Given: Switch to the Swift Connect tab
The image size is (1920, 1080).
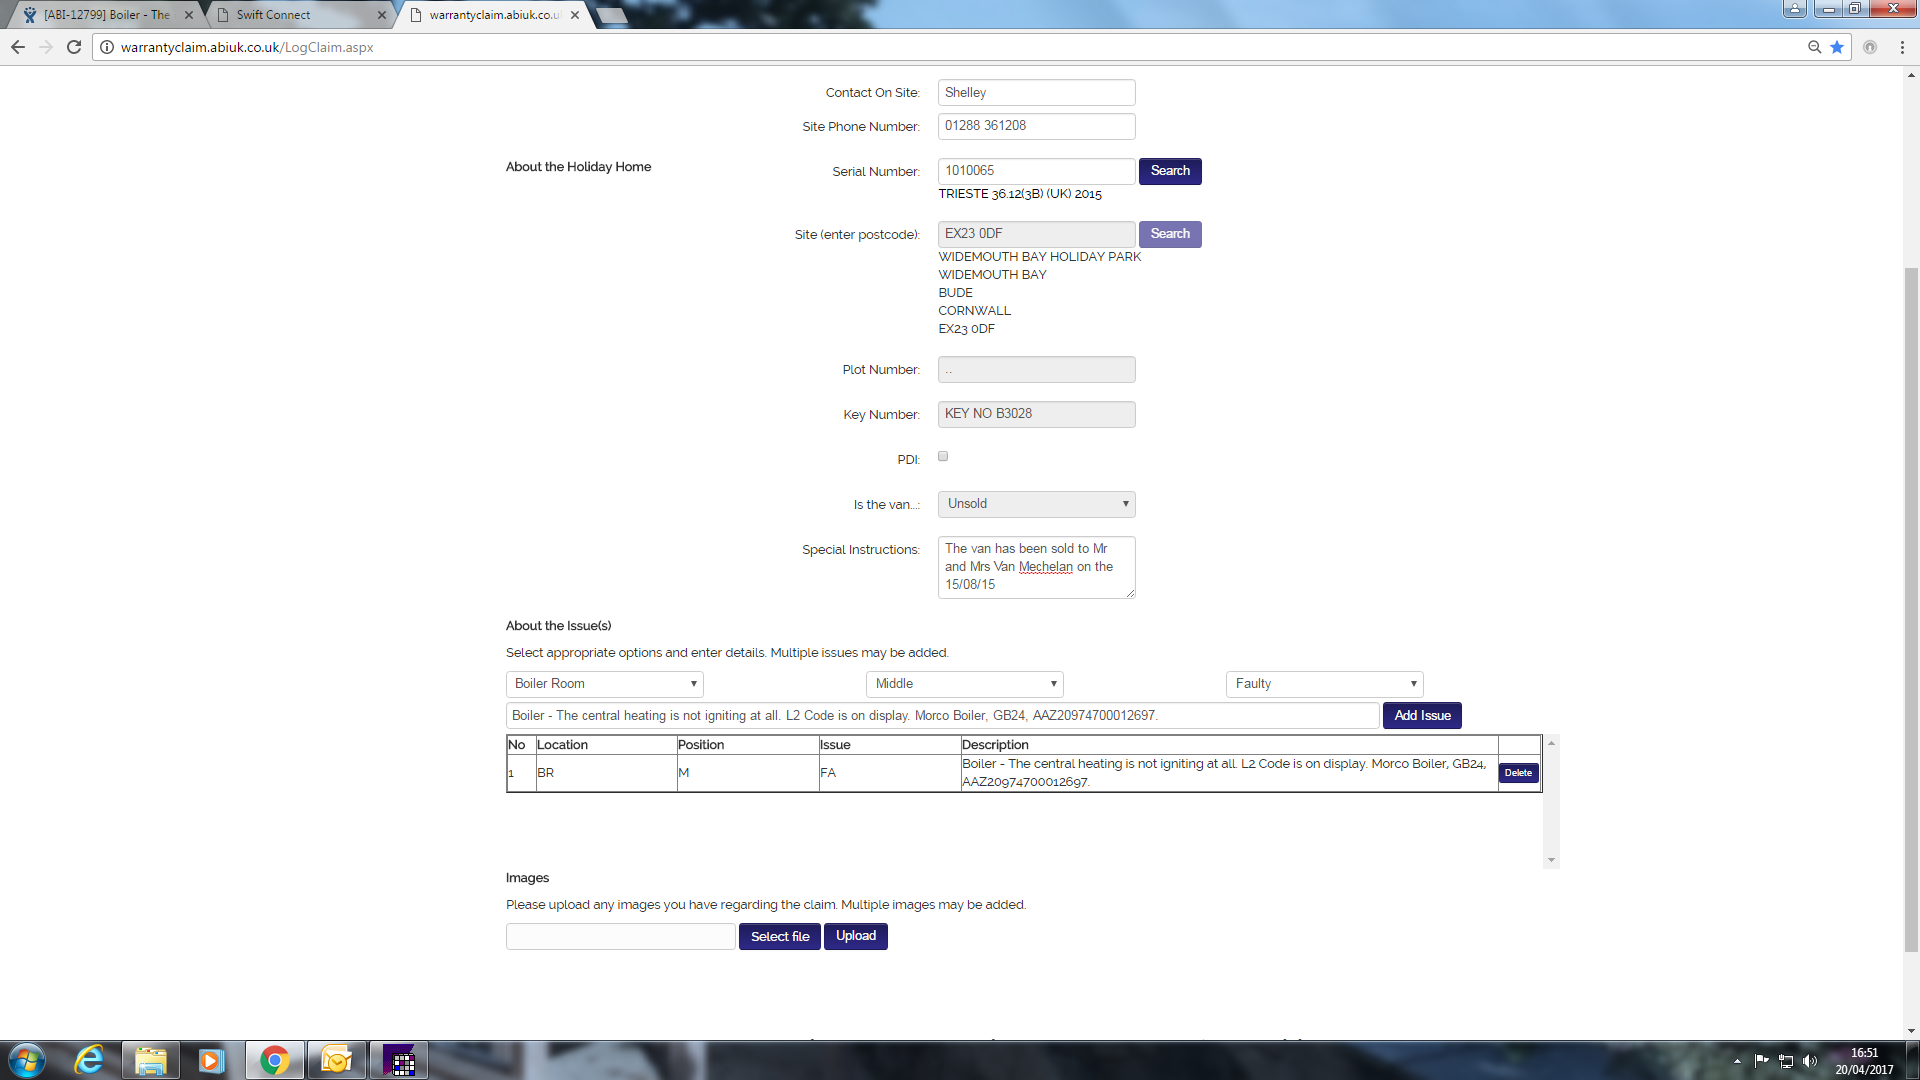Looking at the screenshot, I should pos(296,15).
